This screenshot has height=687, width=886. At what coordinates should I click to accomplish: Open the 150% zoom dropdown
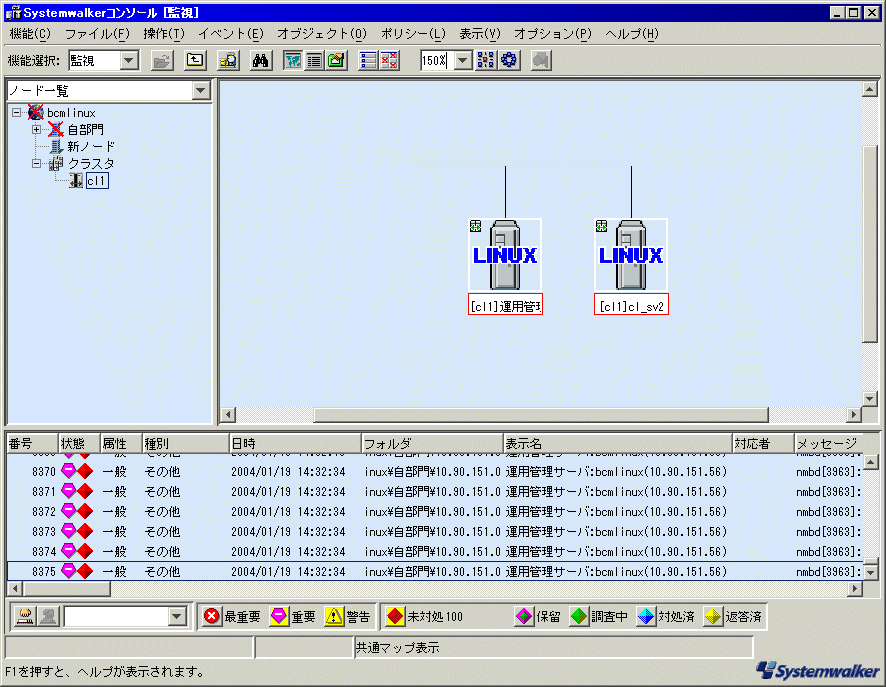[462, 61]
